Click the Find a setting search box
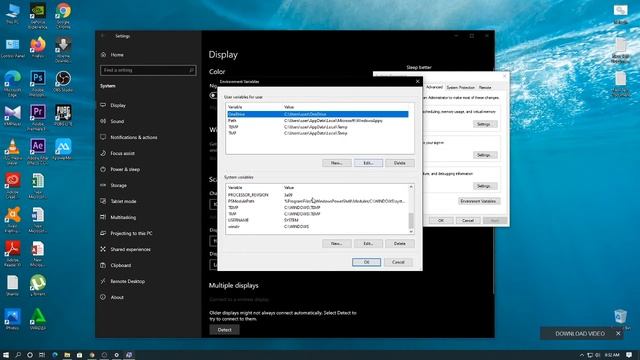640x360 pixels. (x=148, y=70)
